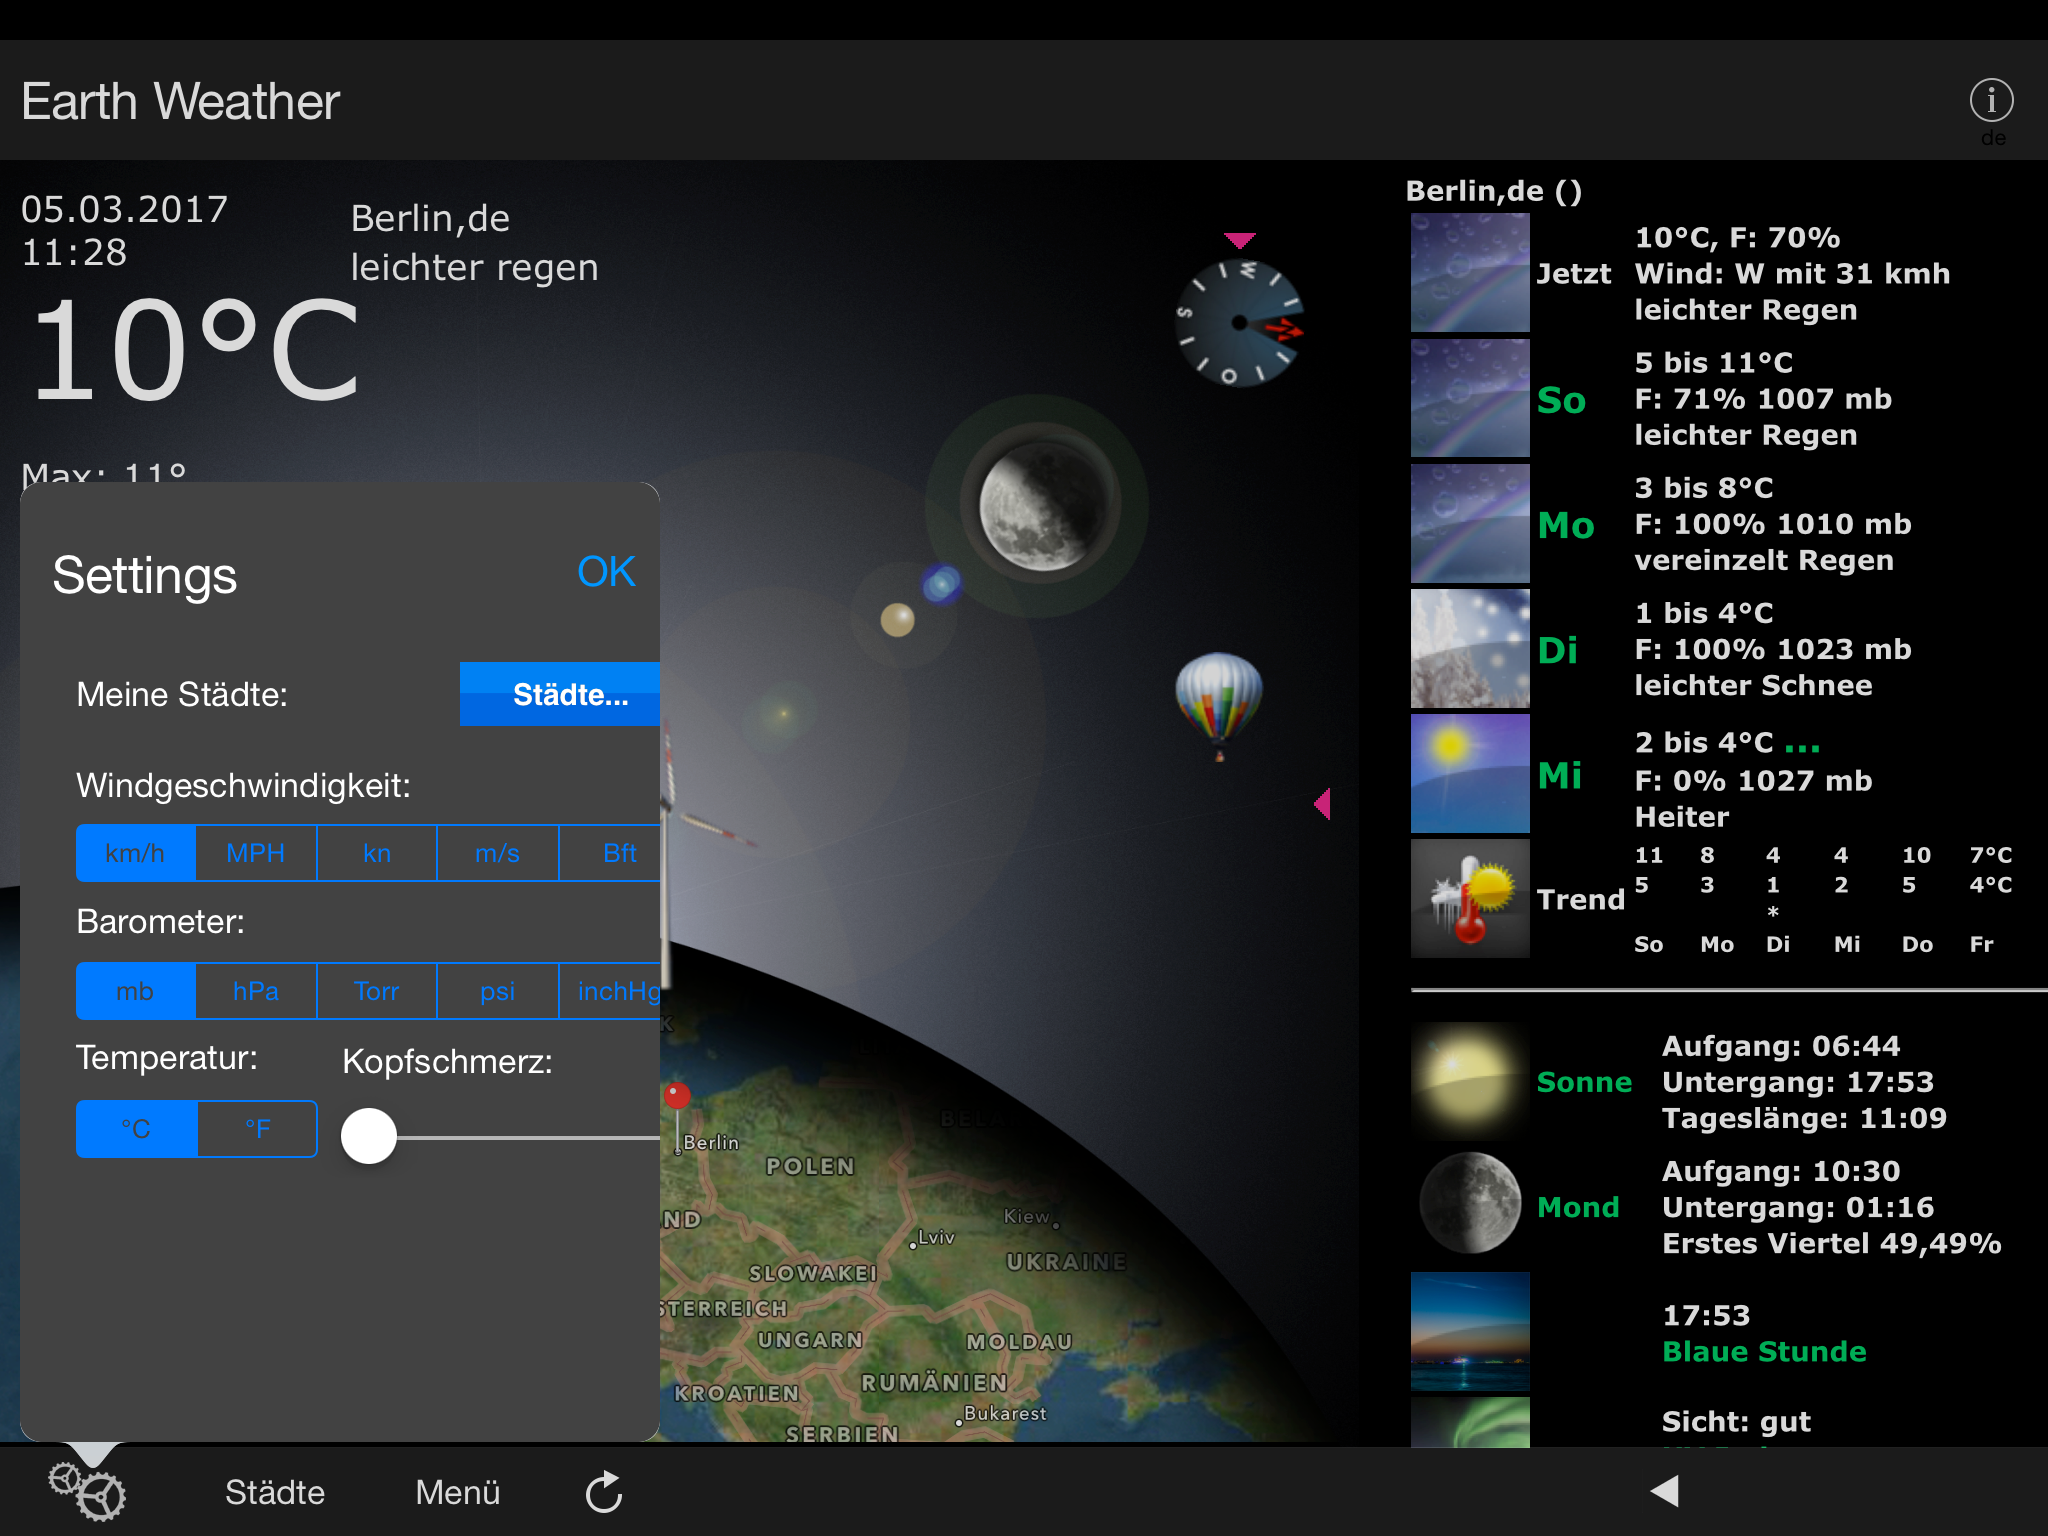Image resolution: width=2048 pixels, height=1536 pixels.
Task: Click 'Wind: W mit 31 kmh' text
Action: pyautogui.click(x=1792, y=273)
